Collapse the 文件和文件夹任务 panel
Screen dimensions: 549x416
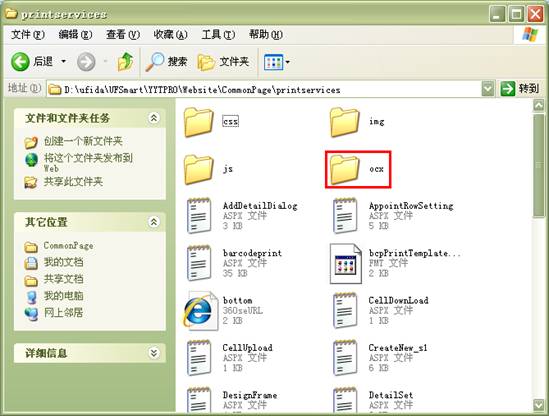click(154, 118)
